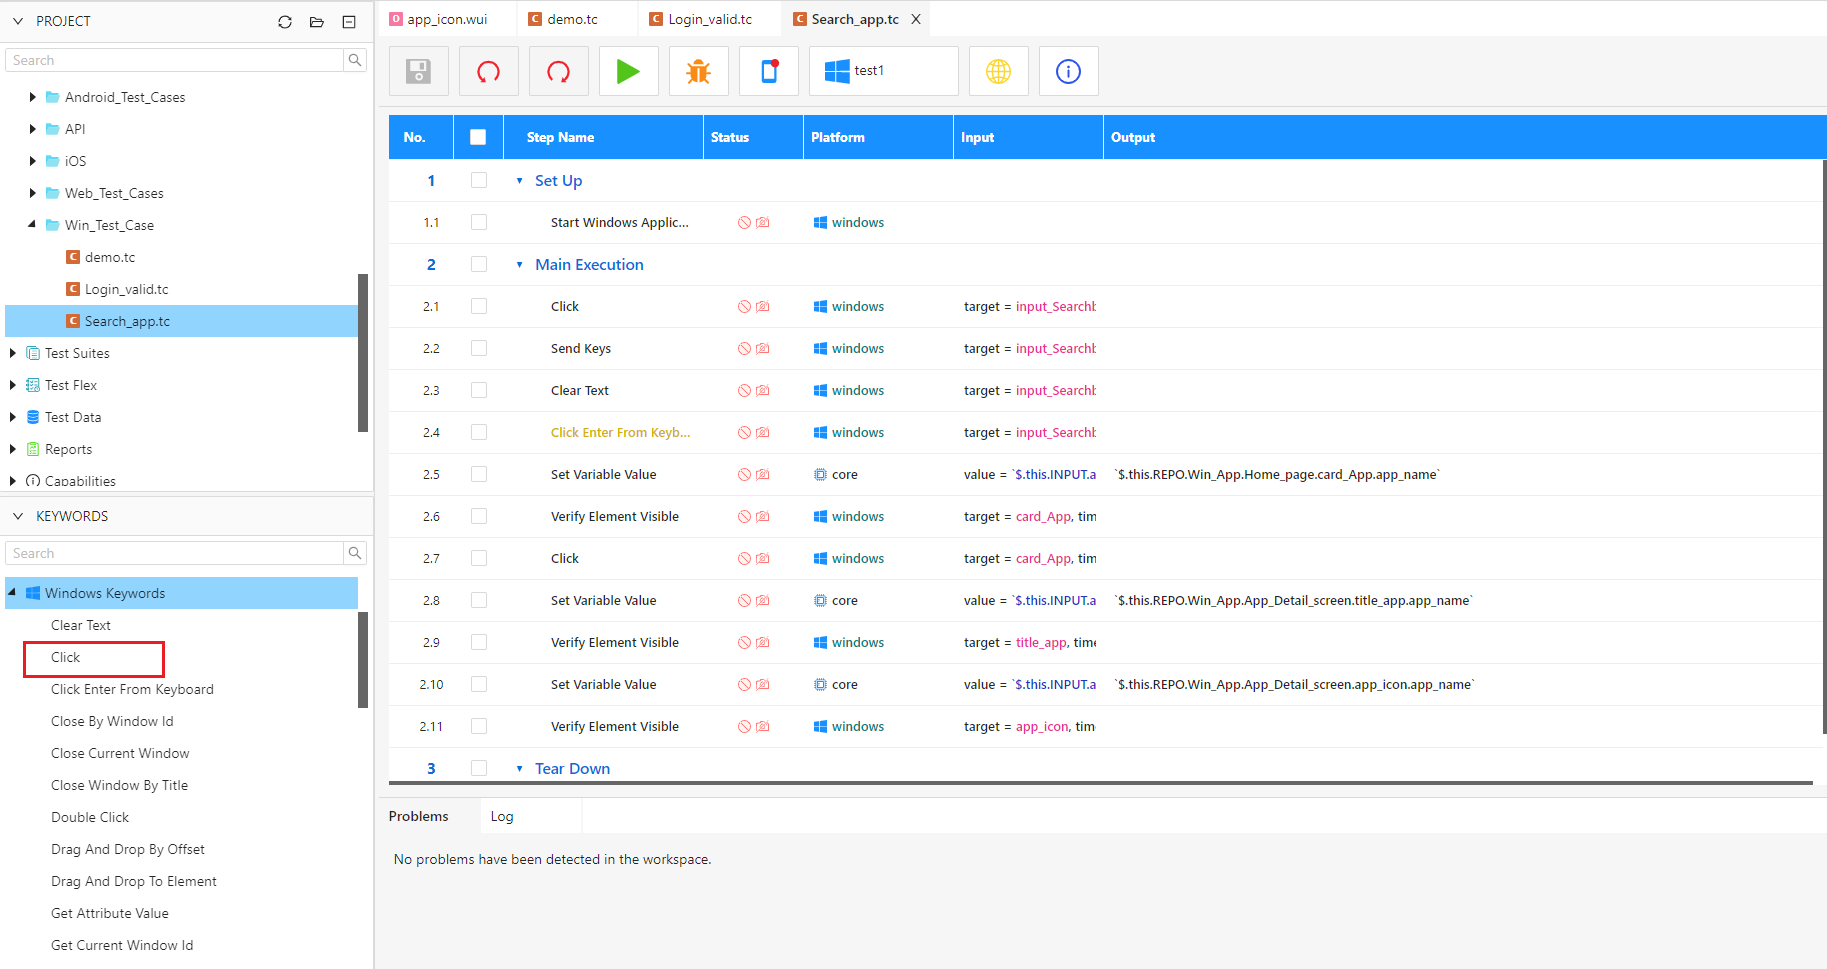Collapse the Tear Down section arrow

(x=519, y=769)
